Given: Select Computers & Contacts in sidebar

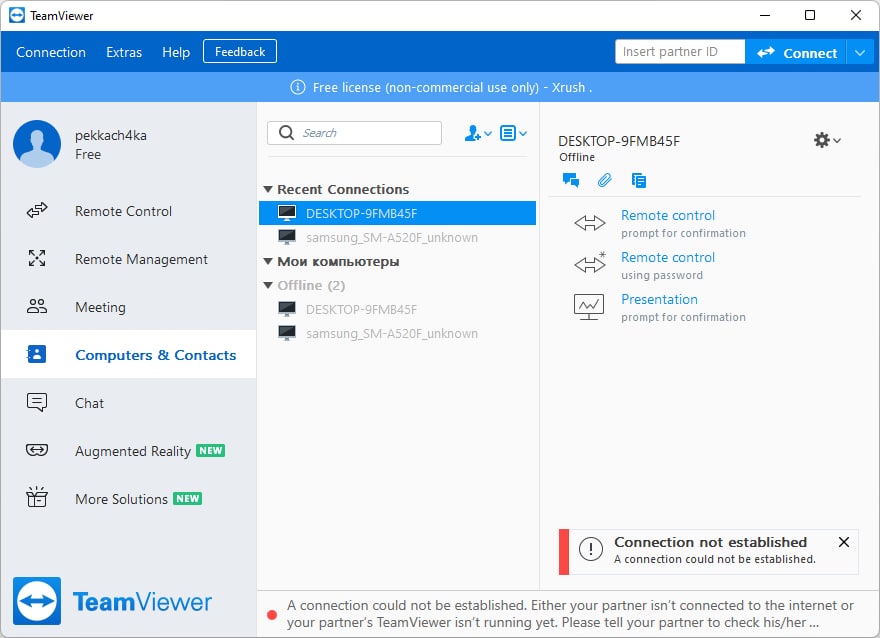Looking at the screenshot, I should click(129, 355).
